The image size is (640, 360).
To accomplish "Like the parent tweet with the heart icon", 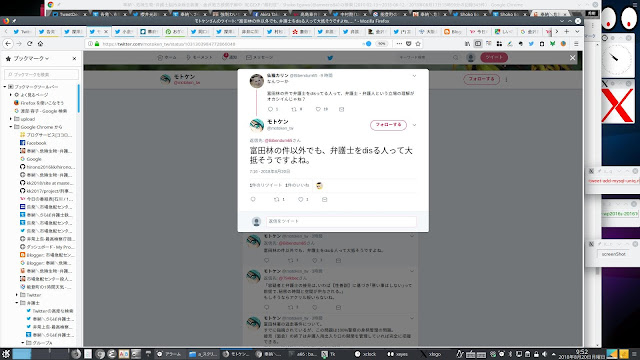I will click(319, 109).
